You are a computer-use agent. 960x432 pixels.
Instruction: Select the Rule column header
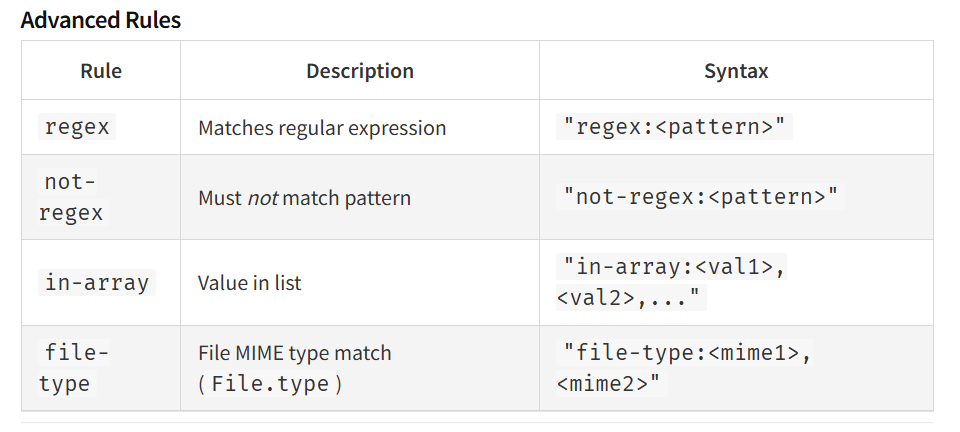[x=101, y=71]
